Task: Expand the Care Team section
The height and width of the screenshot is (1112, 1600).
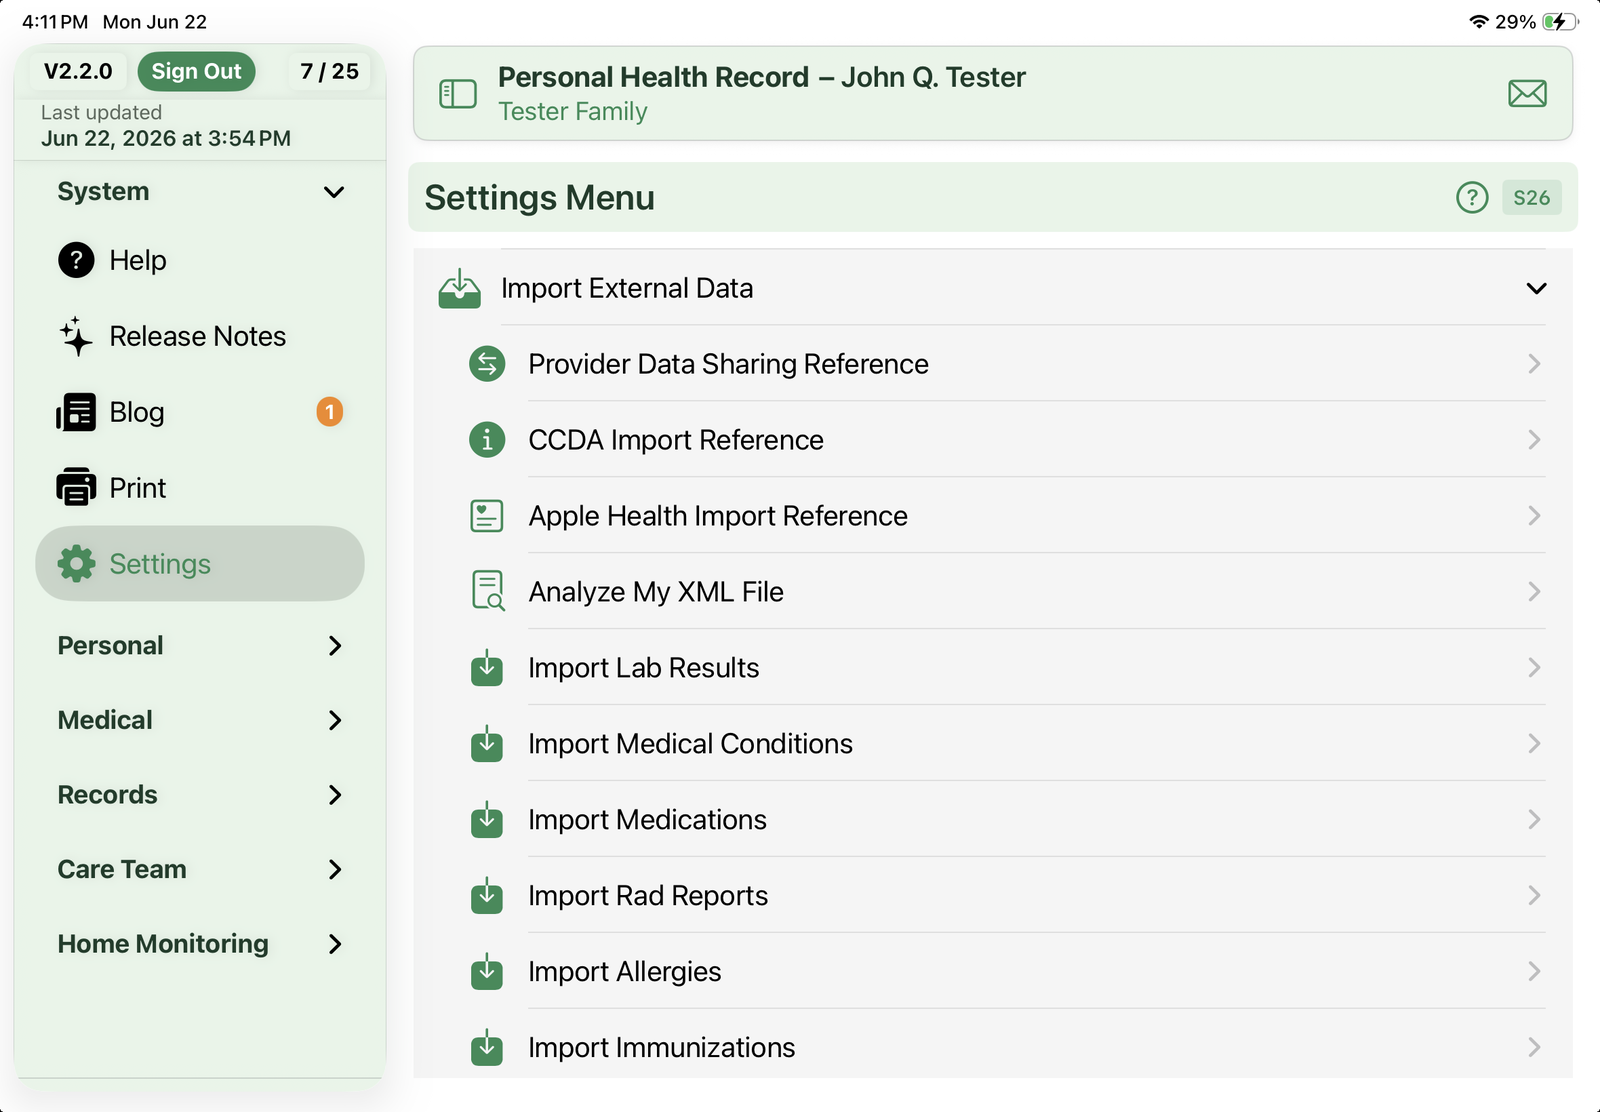Action: pos(200,869)
